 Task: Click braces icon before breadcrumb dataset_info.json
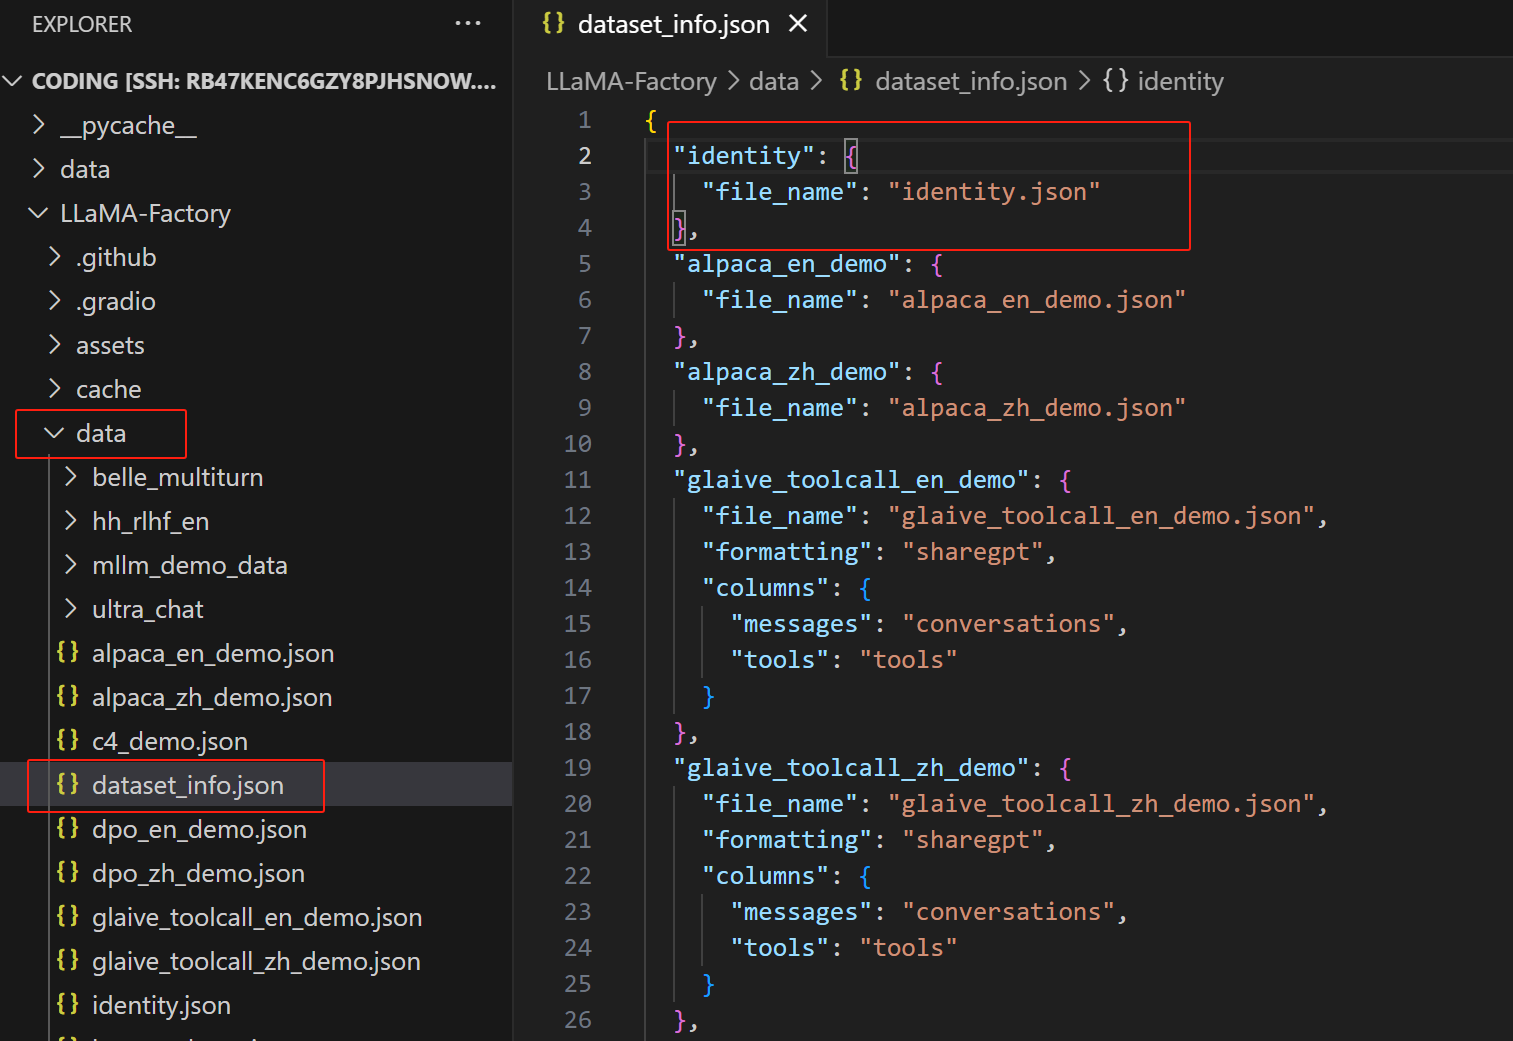coord(851,80)
